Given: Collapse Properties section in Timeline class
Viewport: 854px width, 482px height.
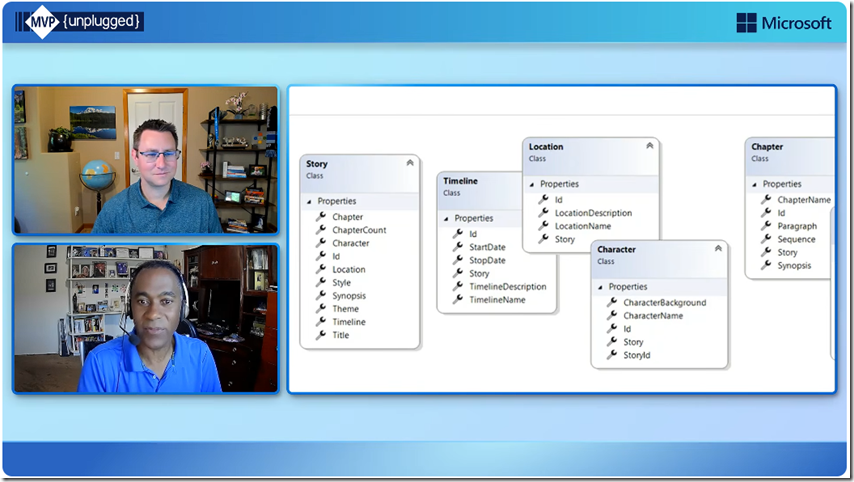Looking at the screenshot, I should 446,218.
